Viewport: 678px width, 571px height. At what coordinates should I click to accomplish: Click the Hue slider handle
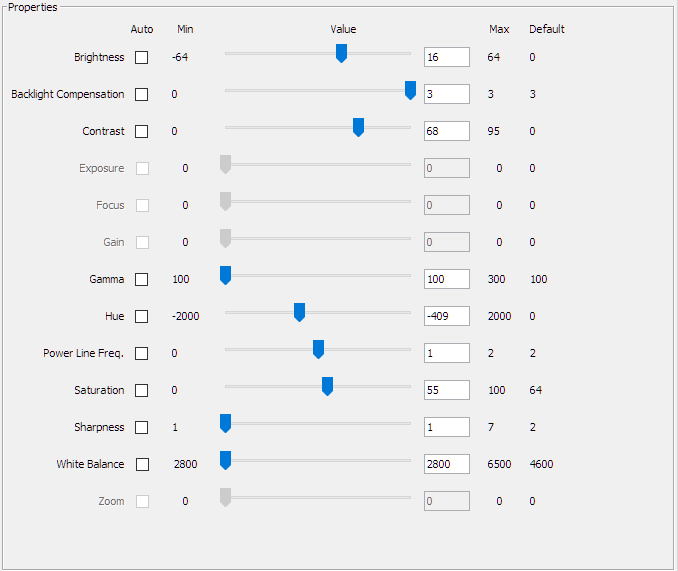coord(299,312)
